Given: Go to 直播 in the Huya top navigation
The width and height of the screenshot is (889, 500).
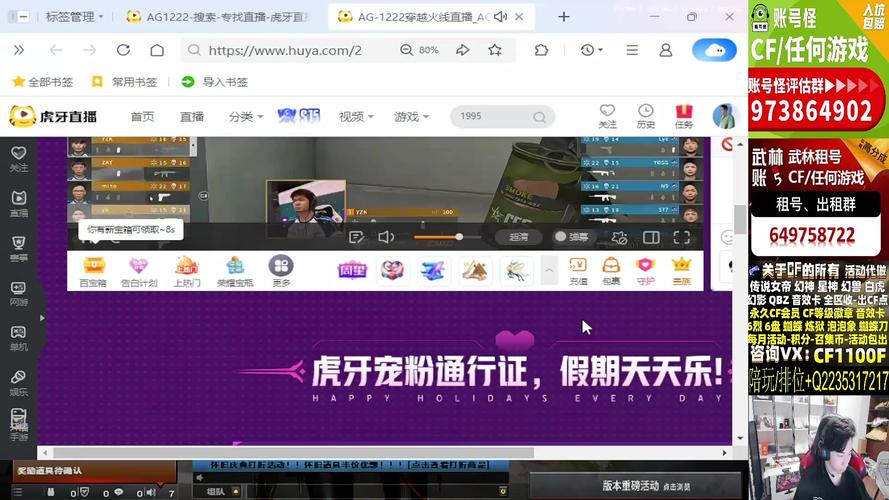Looking at the screenshot, I should (x=192, y=116).
